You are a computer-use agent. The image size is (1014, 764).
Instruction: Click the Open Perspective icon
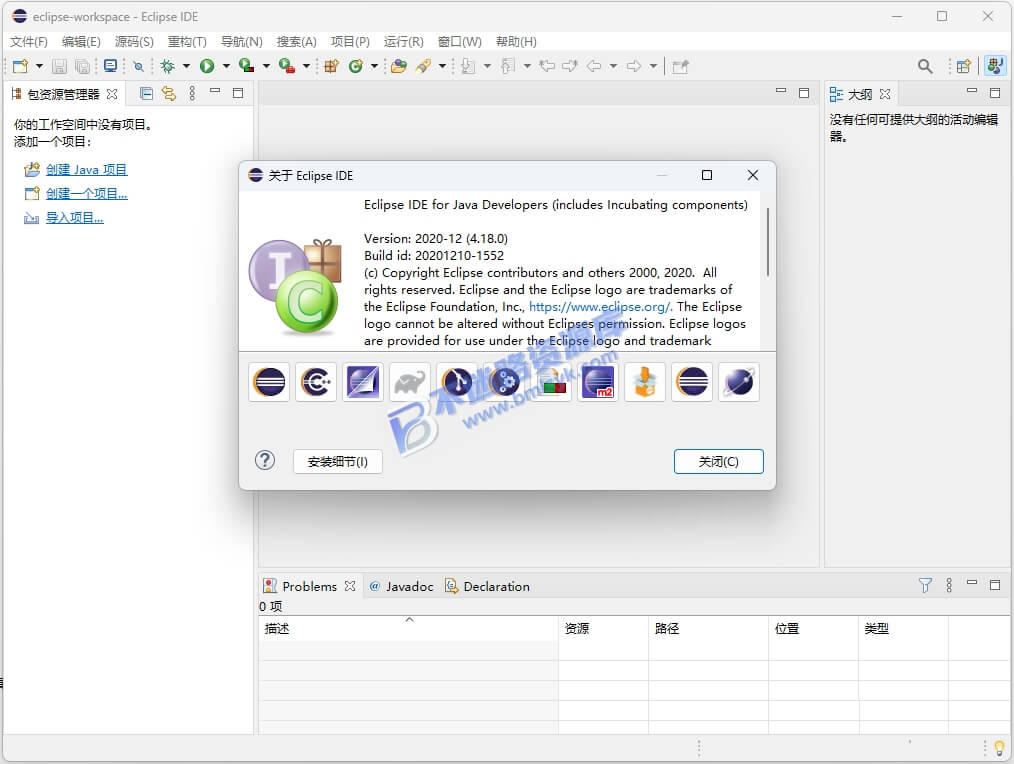pyautogui.click(x=964, y=66)
